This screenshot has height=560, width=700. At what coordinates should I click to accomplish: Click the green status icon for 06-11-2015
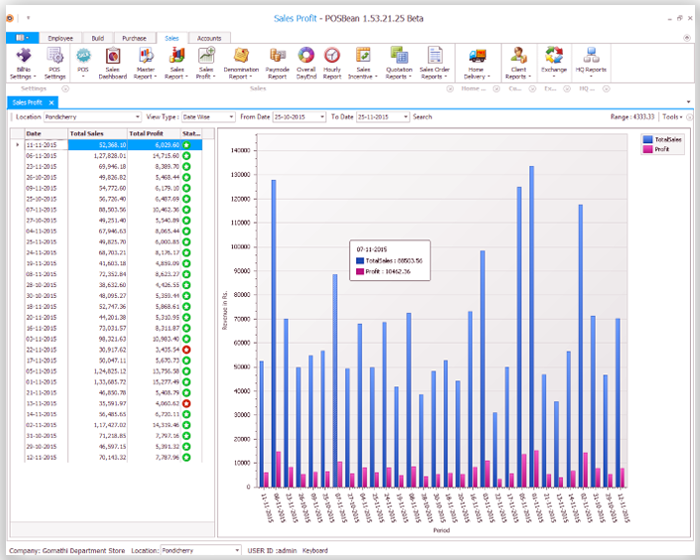click(187, 156)
